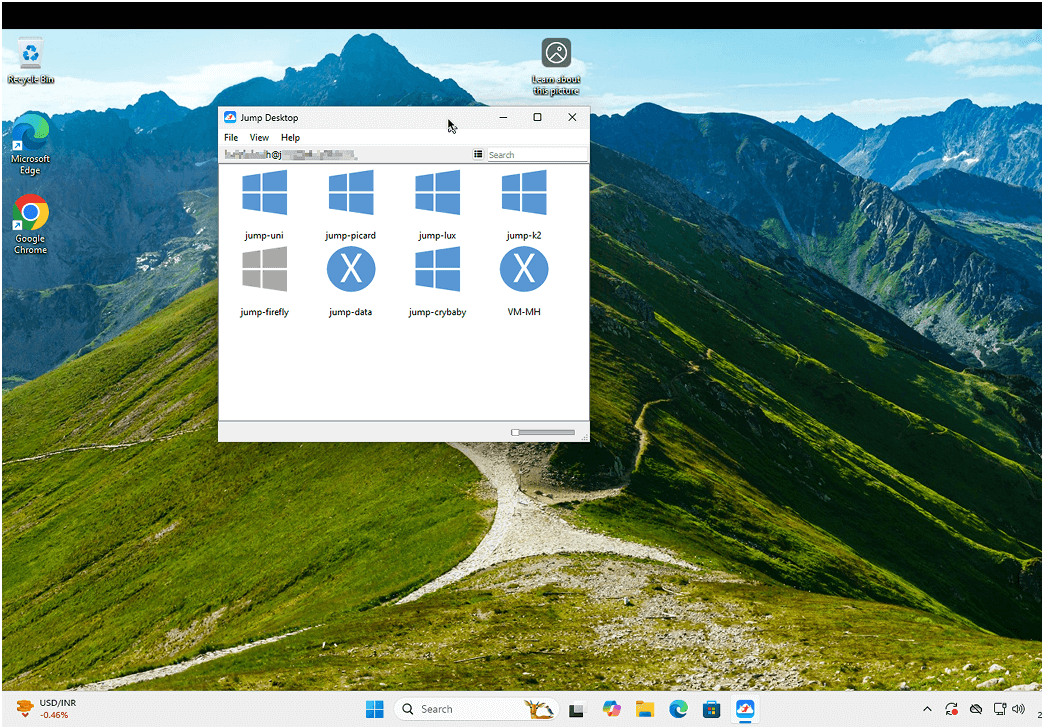Select the jump-data Mac computer
This screenshot has height=727, width=1042.
click(351, 269)
